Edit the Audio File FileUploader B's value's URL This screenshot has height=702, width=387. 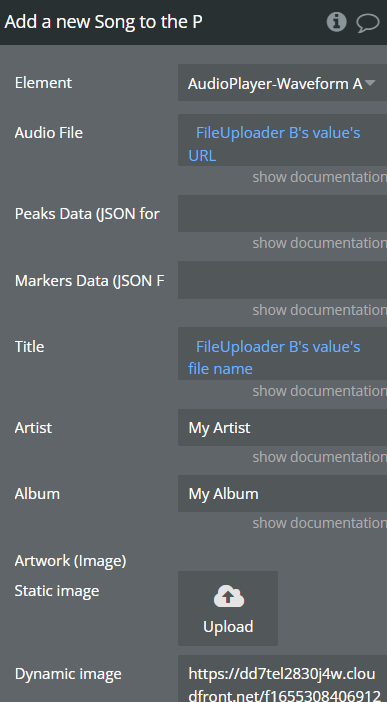(x=282, y=140)
